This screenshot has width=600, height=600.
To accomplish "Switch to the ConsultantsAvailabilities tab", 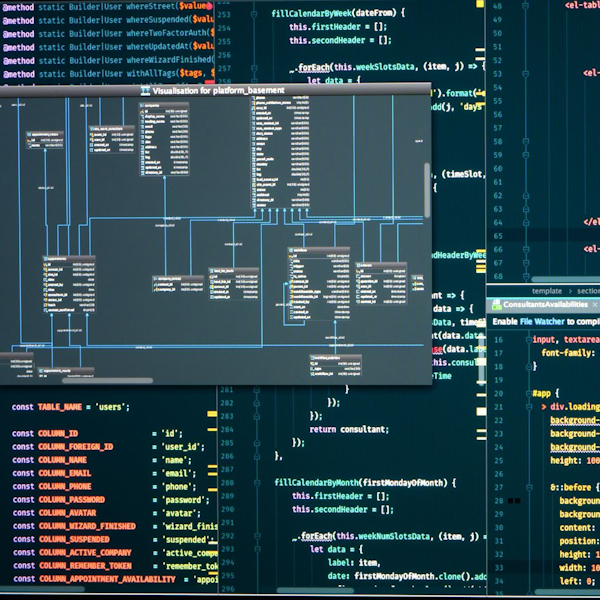I will click(x=545, y=305).
